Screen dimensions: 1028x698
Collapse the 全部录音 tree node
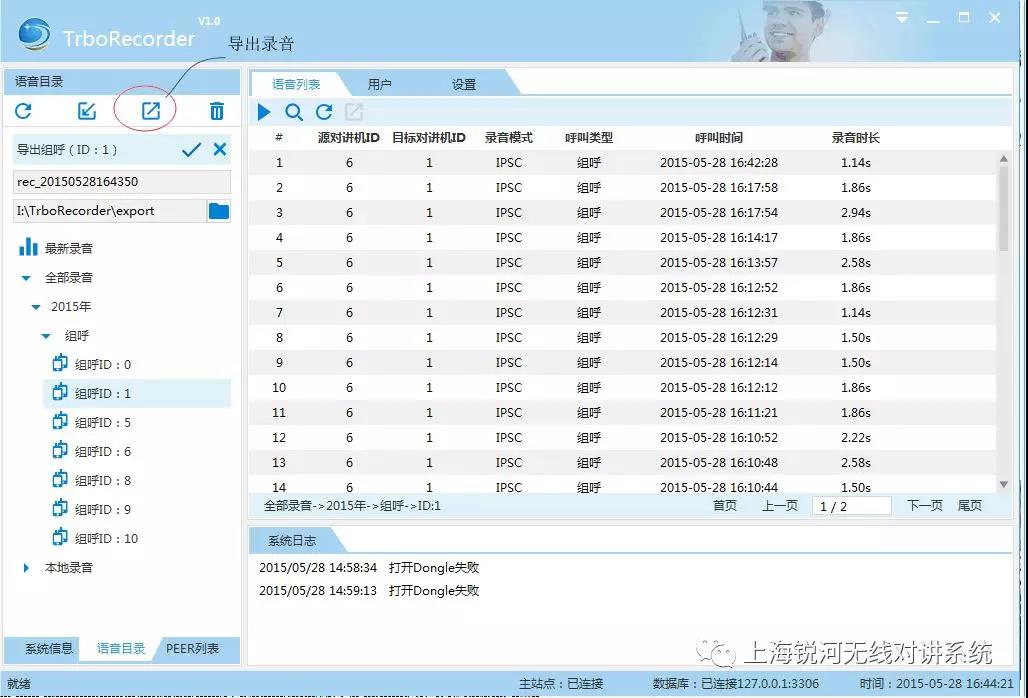[27, 278]
